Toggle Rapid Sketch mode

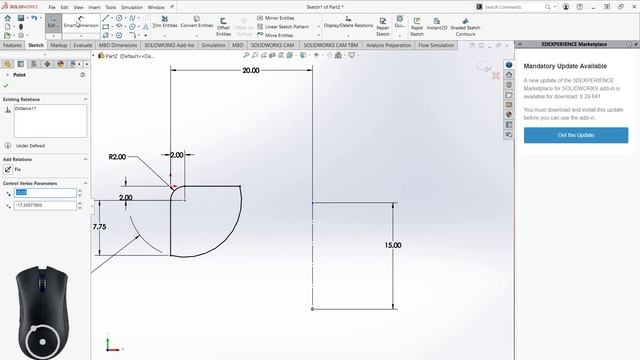coord(417,27)
